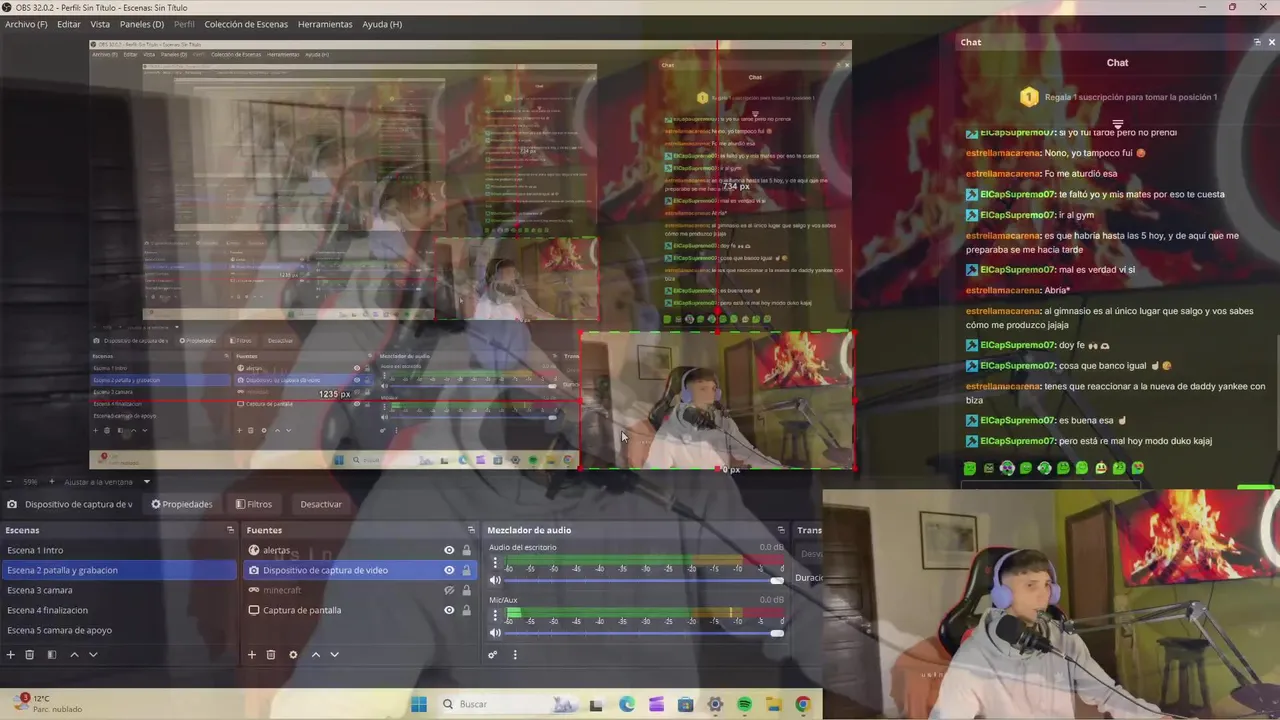Select Escena 5 camara de apoyo
Viewport: 1280px width, 720px height.
pos(120,630)
